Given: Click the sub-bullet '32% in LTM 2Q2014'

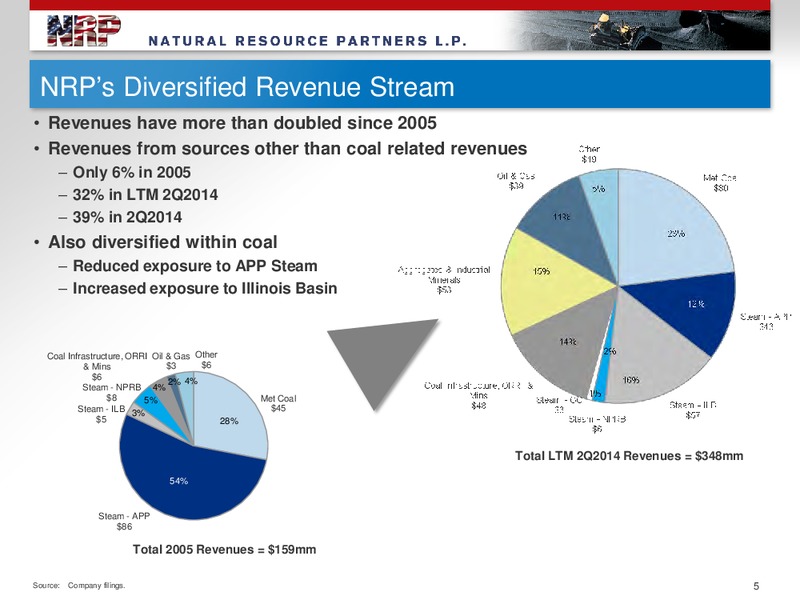Looking at the screenshot, I should tap(145, 195).
